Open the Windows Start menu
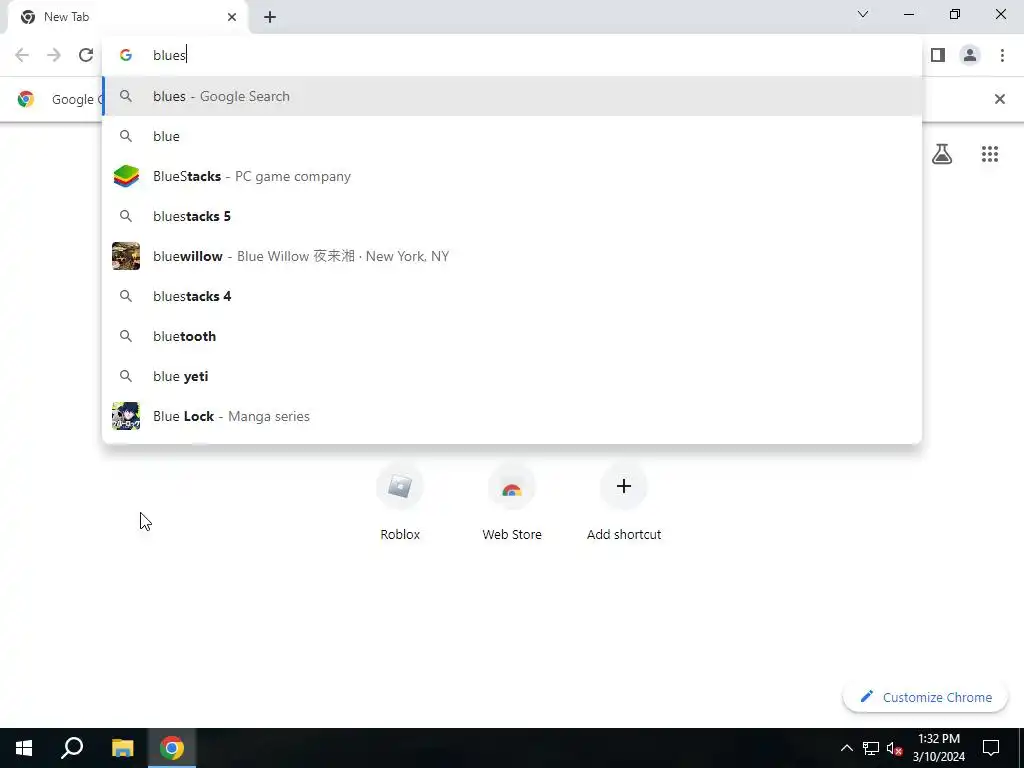The width and height of the screenshot is (1024, 768). tap(24, 748)
